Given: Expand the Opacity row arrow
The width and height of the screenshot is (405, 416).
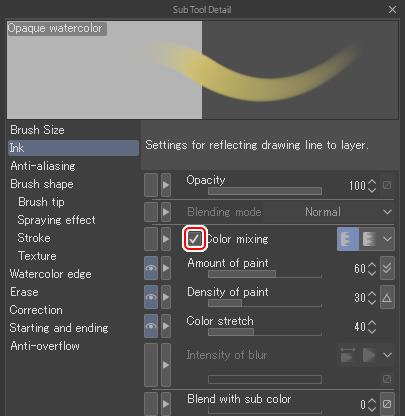Looking at the screenshot, I should pos(166,185).
